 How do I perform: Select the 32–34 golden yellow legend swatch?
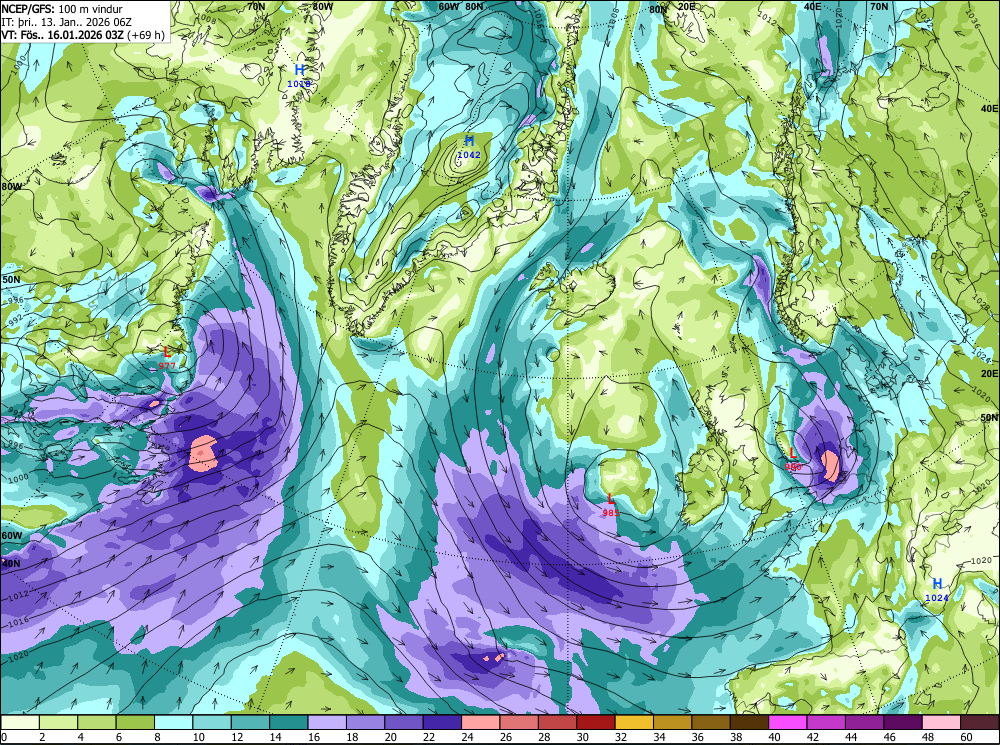pos(634,722)
